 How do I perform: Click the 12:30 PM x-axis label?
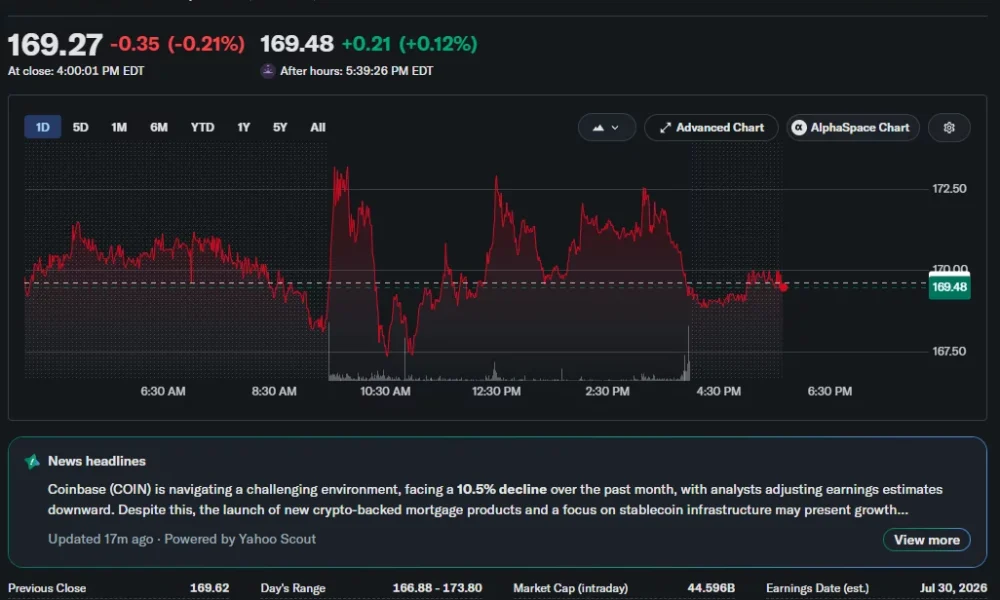pyautogui.click(x=496, y=391)
